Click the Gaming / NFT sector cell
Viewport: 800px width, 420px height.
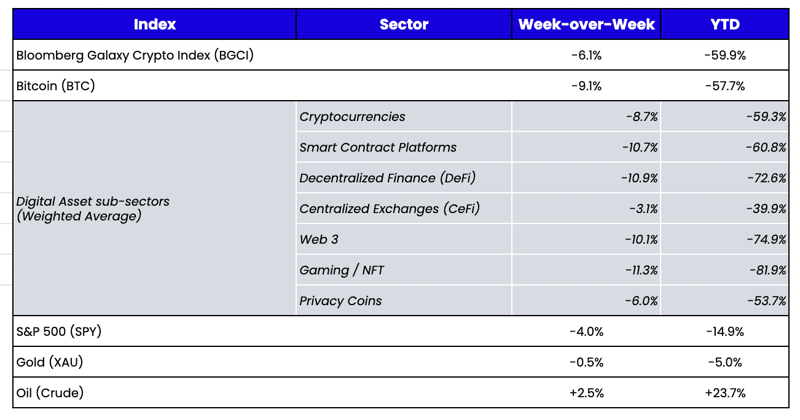(343, 270)
